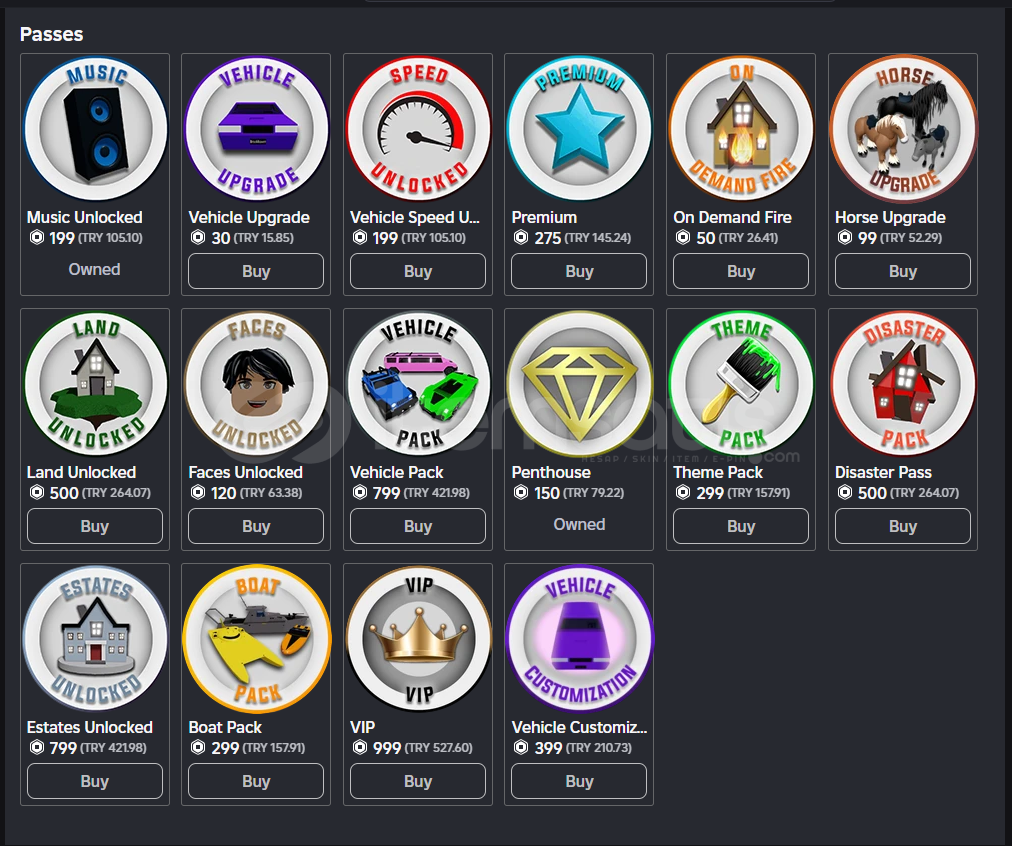Click the Premium pass name link
This screenshot has width=1012, height=846.
coord(544,217)
